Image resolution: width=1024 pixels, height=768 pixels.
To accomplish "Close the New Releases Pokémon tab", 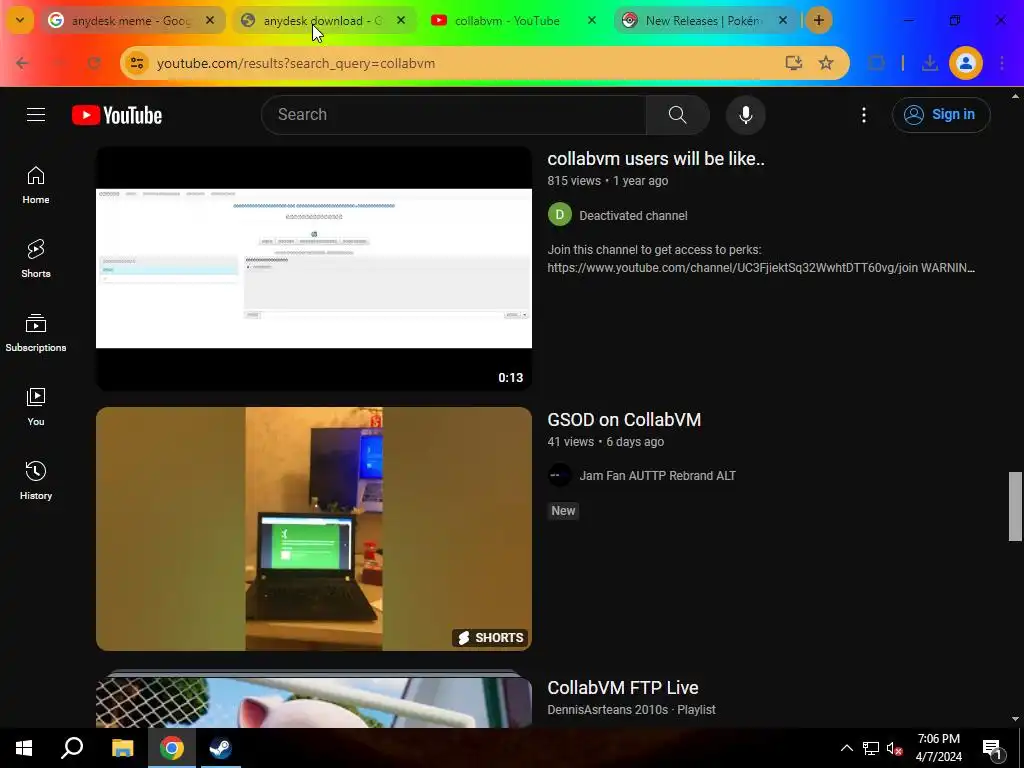I will tap(782, 20).
